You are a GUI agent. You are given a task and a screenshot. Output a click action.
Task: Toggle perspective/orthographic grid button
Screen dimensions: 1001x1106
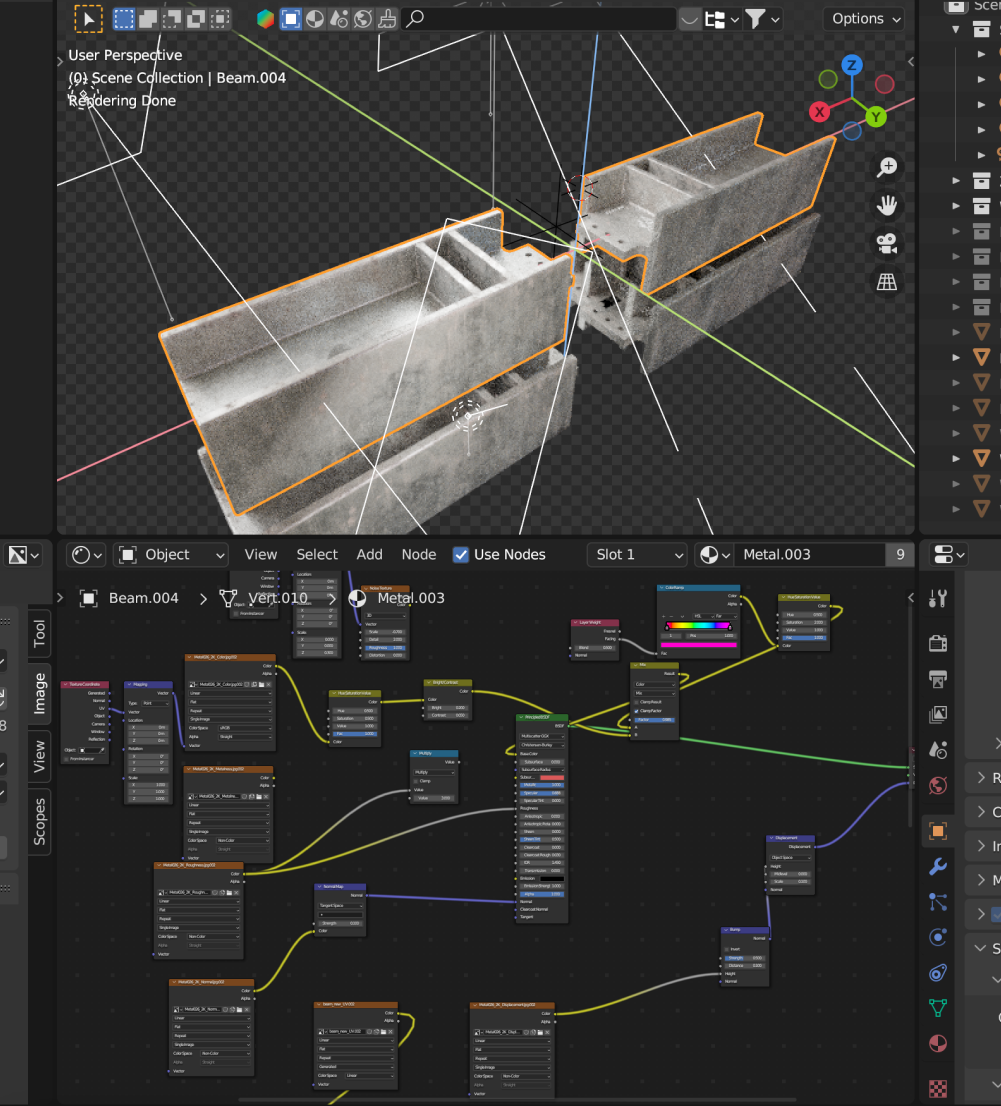(x=887, y=282)
